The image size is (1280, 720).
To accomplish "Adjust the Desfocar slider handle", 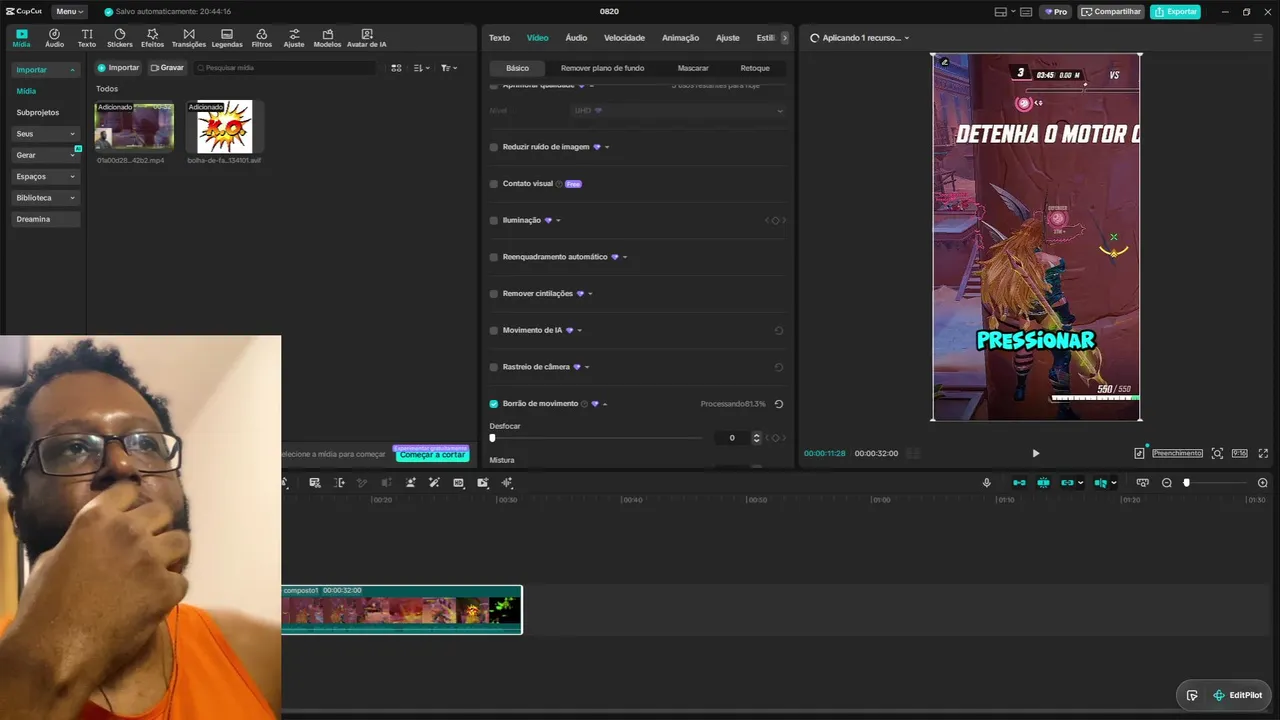I will pyautogui.click(x=492, y=438).
